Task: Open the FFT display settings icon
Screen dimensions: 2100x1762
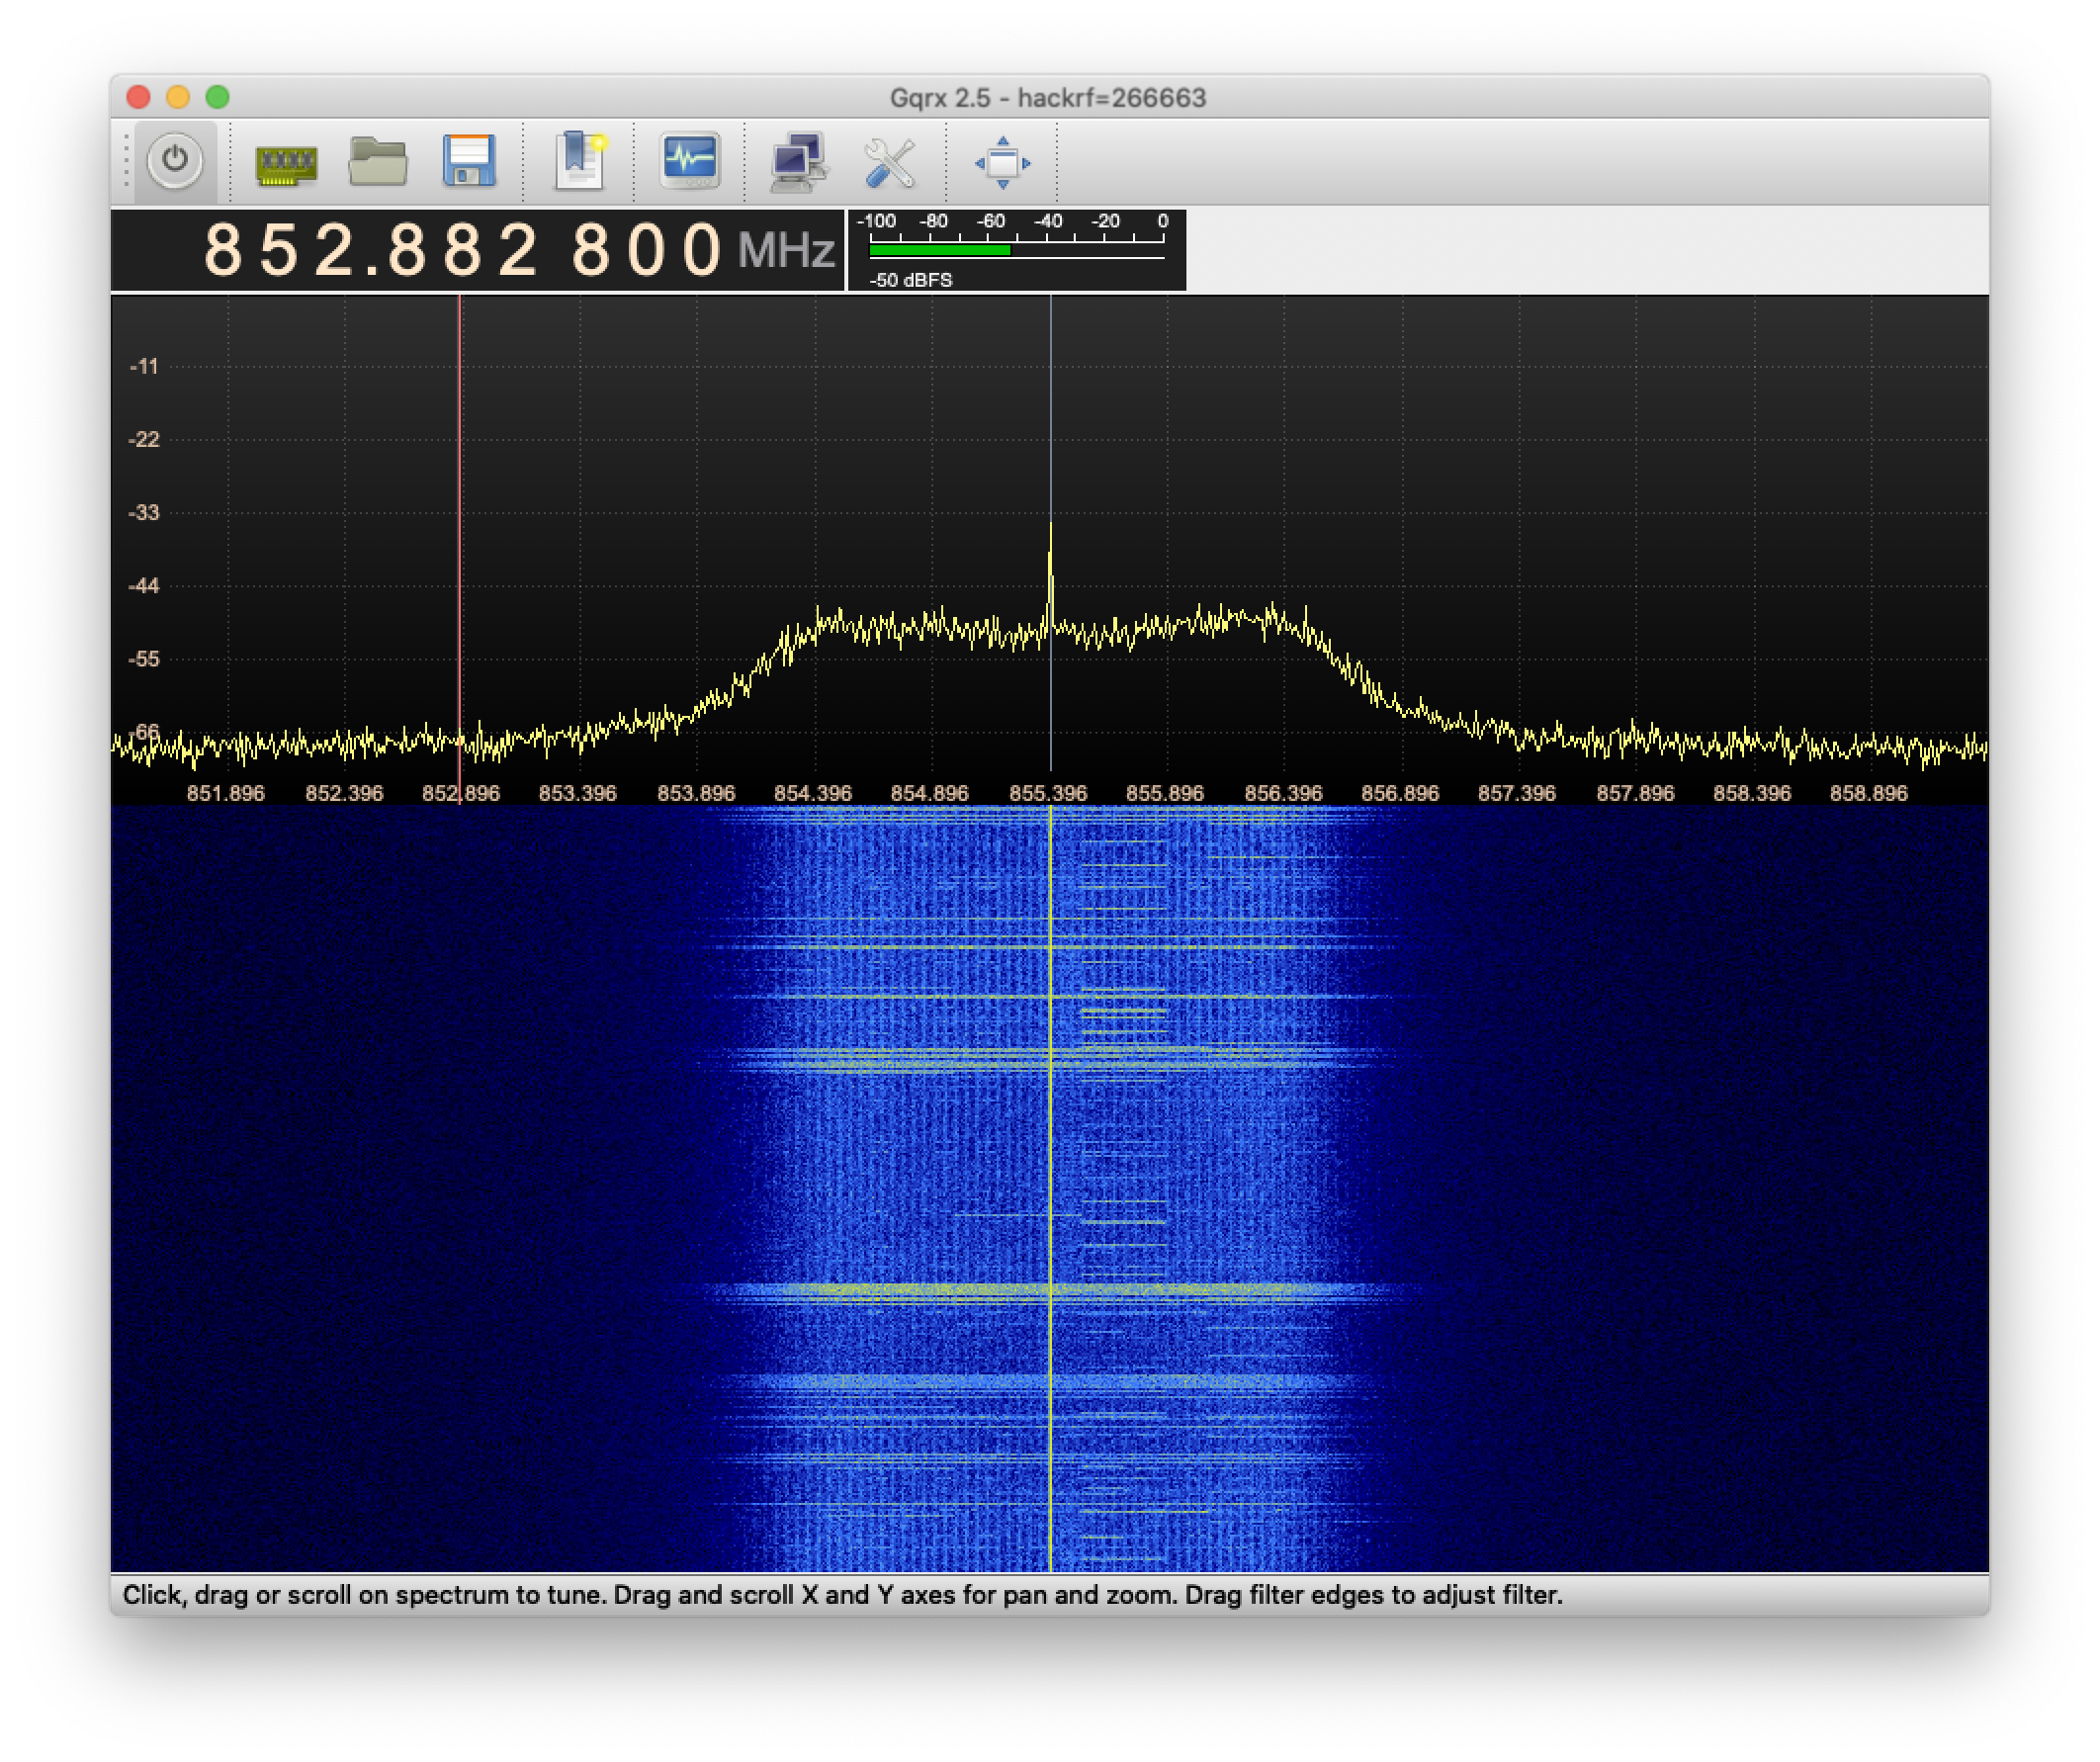Action: pyautogui.click(x=691, y=160)
